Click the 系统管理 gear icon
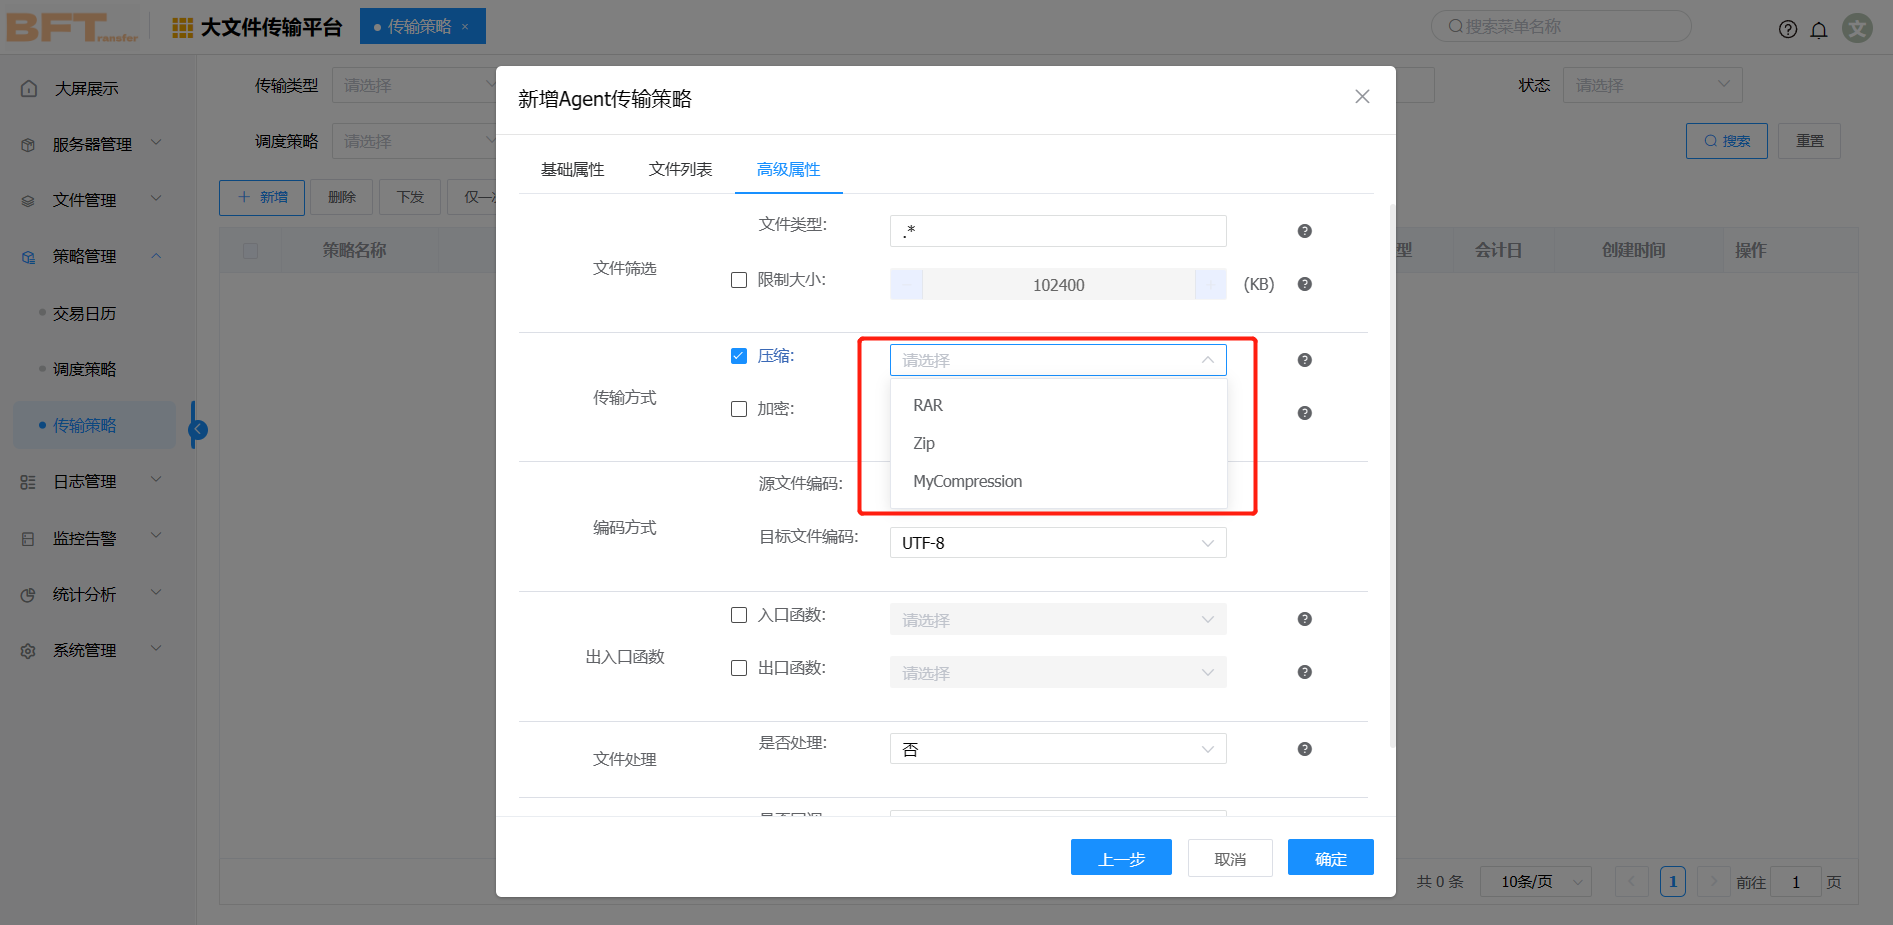 [28, 651]
